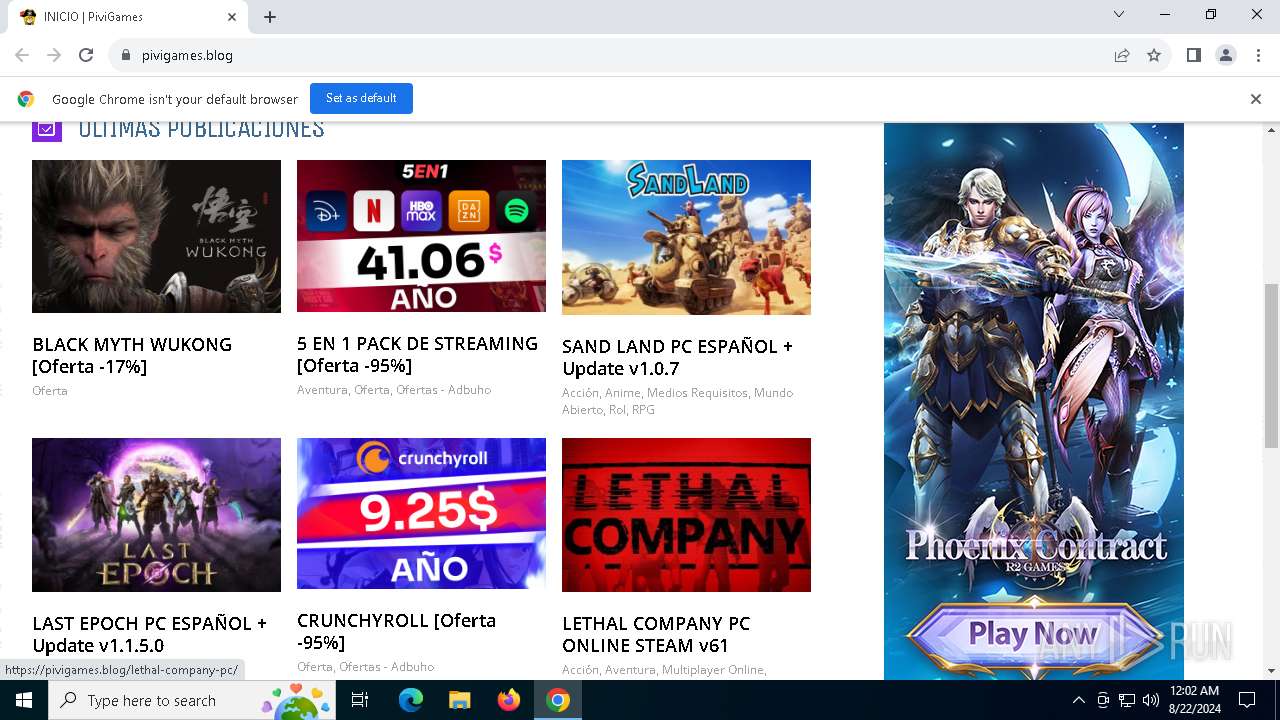Open network settings tray icon
Image resolution: width=1280 pixels, height=720 pixels.
coord(1127,700)
